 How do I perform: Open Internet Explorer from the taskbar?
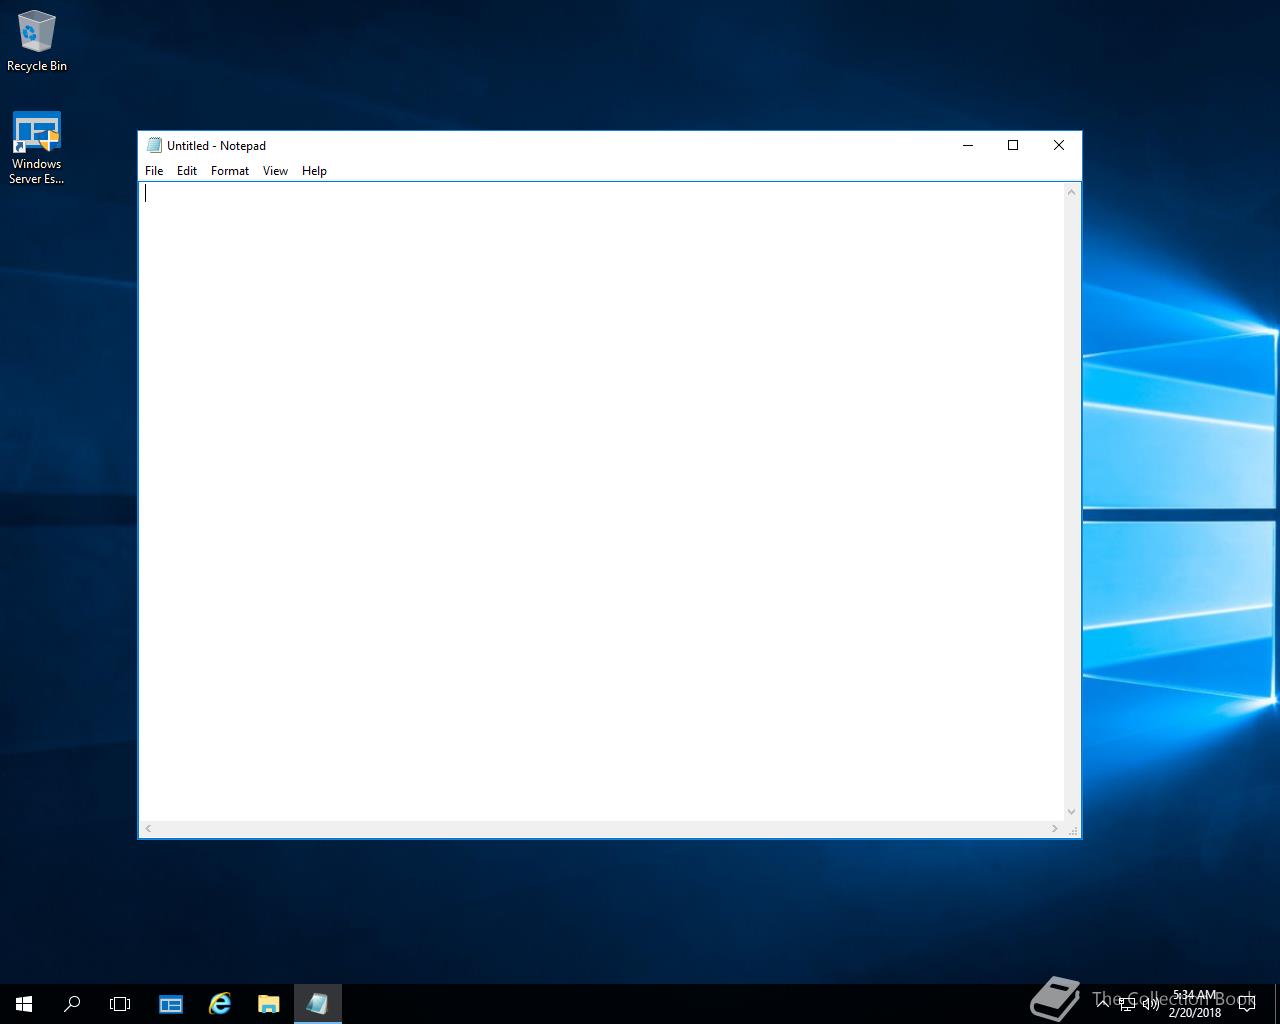220,1004
